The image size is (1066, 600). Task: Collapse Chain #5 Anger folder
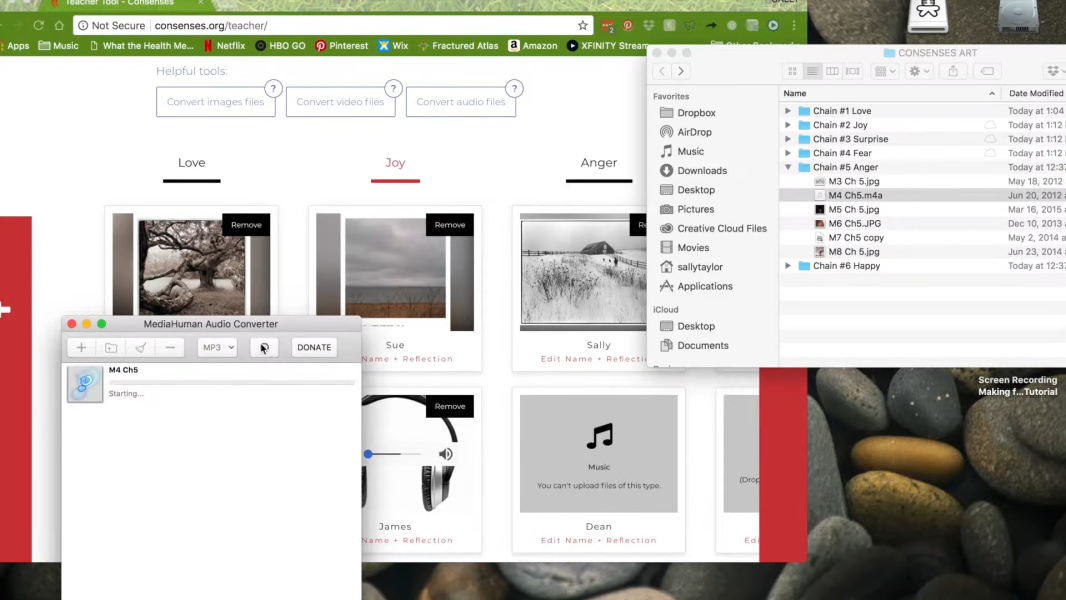click(x=788, y=167)
